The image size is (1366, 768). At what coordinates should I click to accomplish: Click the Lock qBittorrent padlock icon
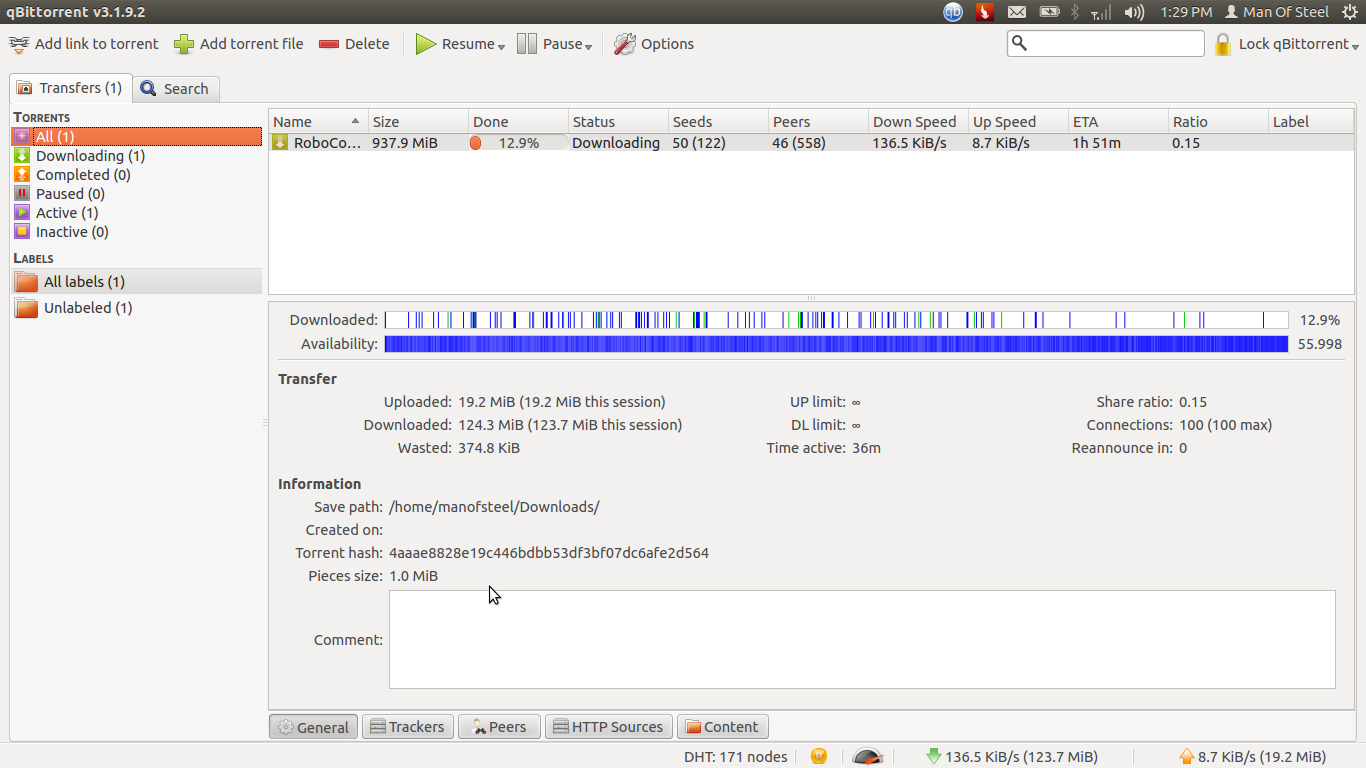[x=1221, y=43]
